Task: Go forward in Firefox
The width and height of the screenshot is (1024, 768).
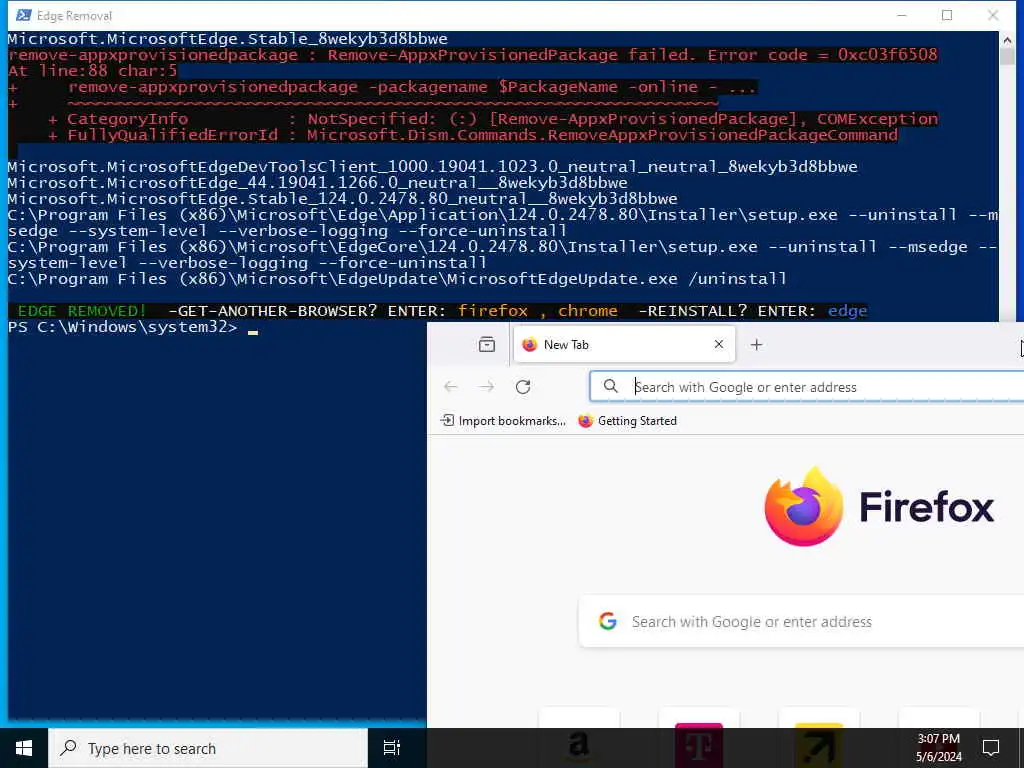Action: (487, 387)
